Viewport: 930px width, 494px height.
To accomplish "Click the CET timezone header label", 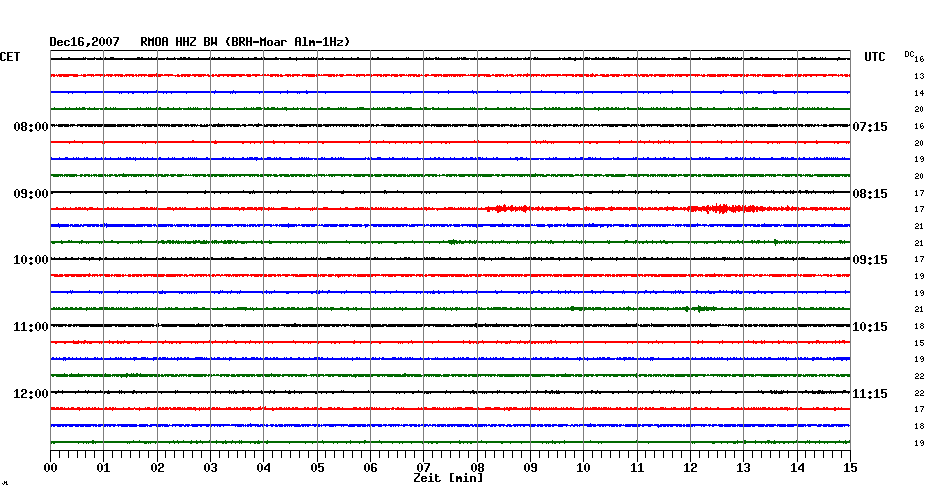I will click(11, 57).
